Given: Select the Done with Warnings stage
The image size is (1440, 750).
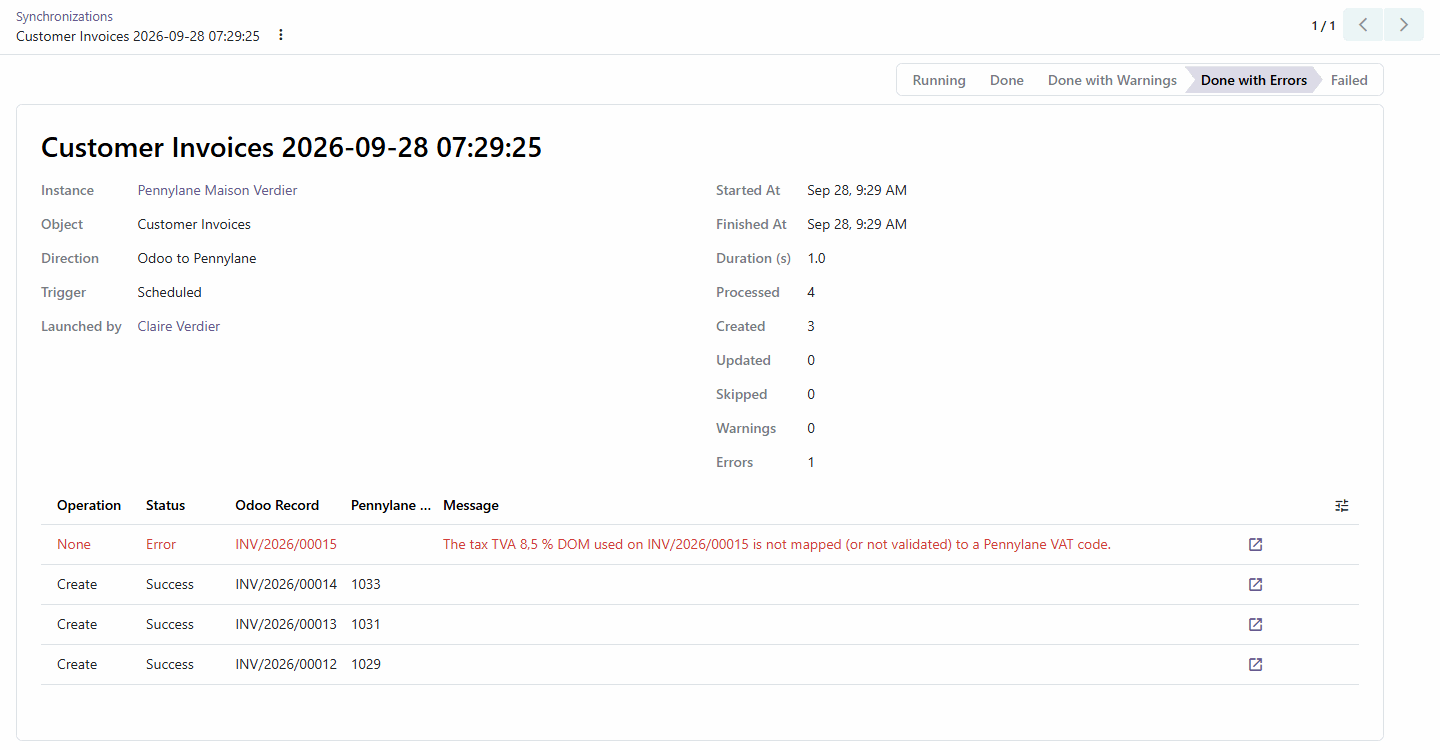Looking at the screenshot, I should pyautogui.click(x=1112, y=80).
